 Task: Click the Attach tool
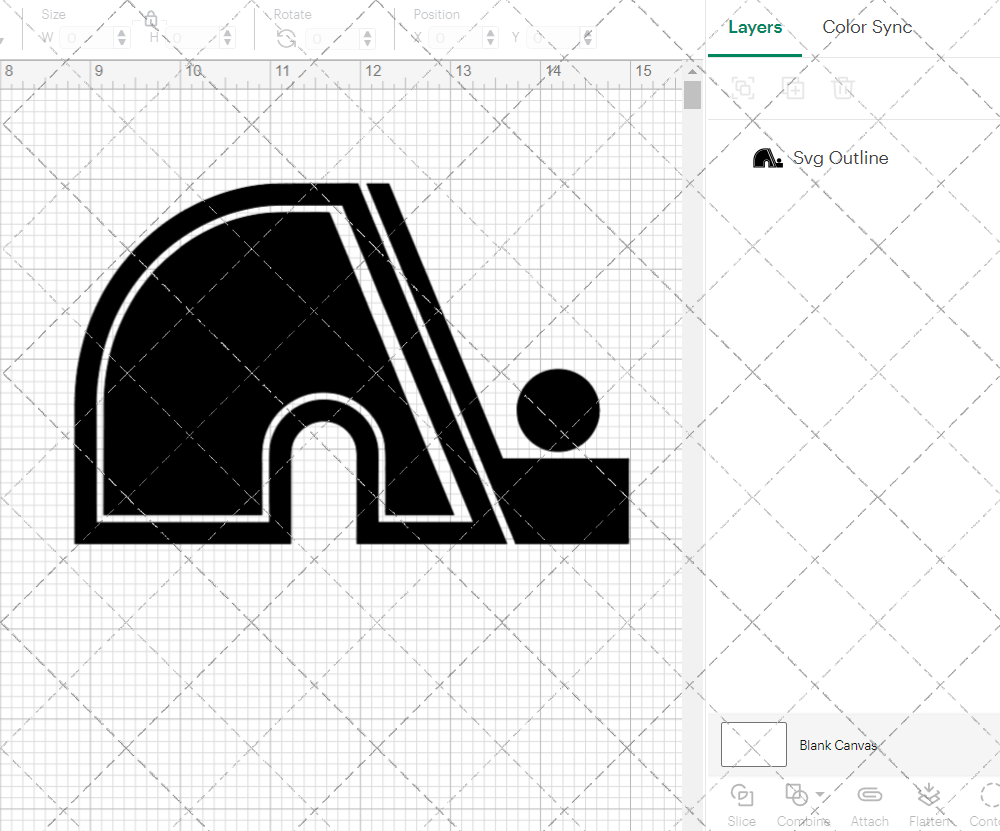869,805
